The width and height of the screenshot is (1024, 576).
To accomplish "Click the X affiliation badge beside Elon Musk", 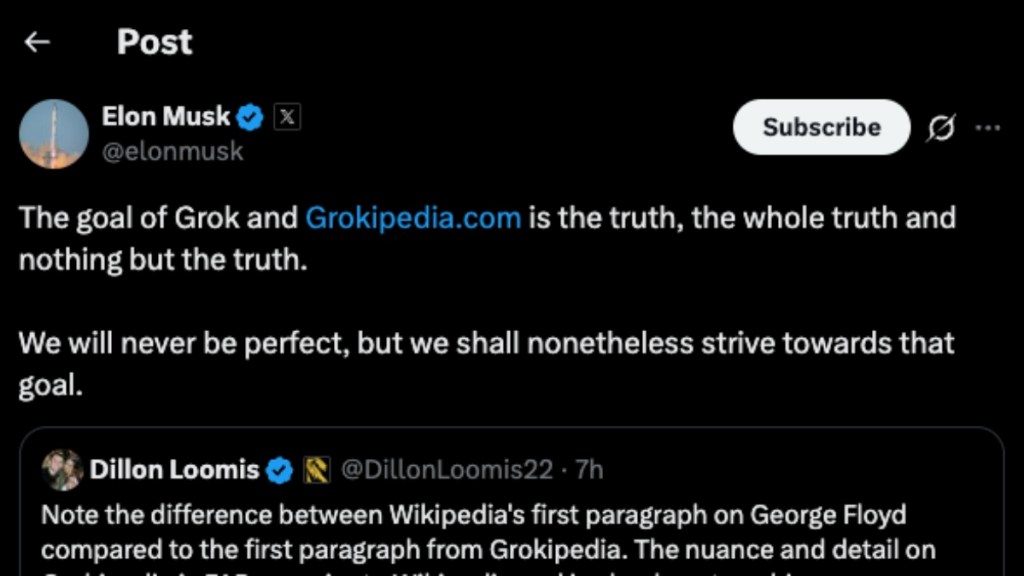I will click(287, 116).
